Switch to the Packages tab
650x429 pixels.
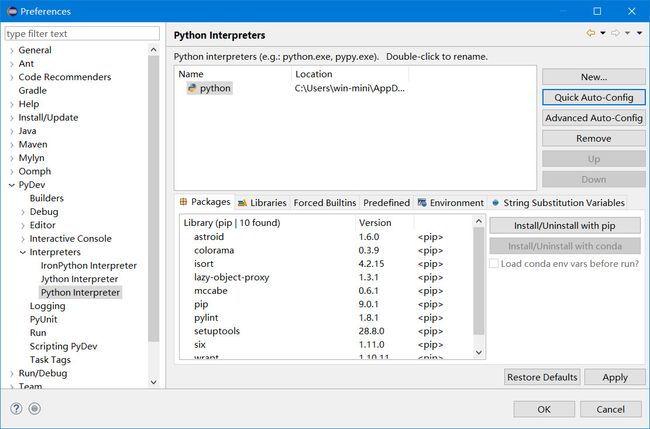205,202
